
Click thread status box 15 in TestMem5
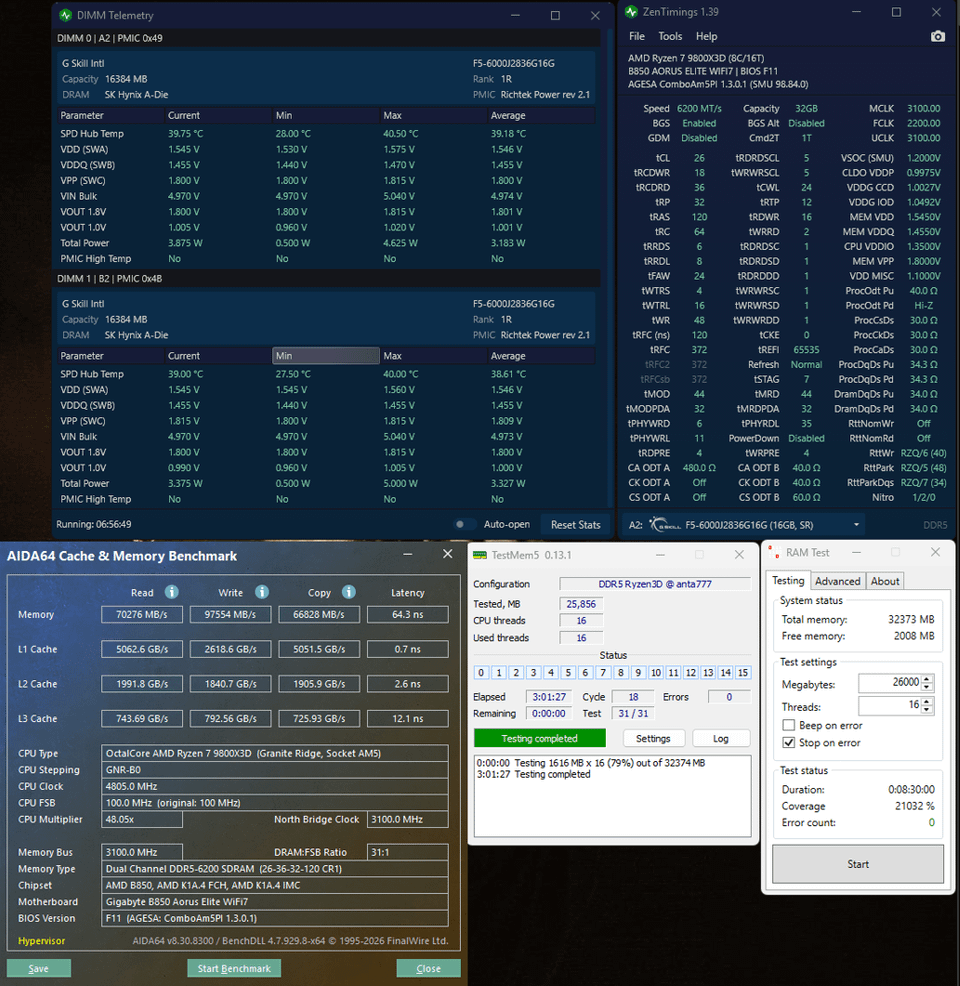(x=742, y=673)
